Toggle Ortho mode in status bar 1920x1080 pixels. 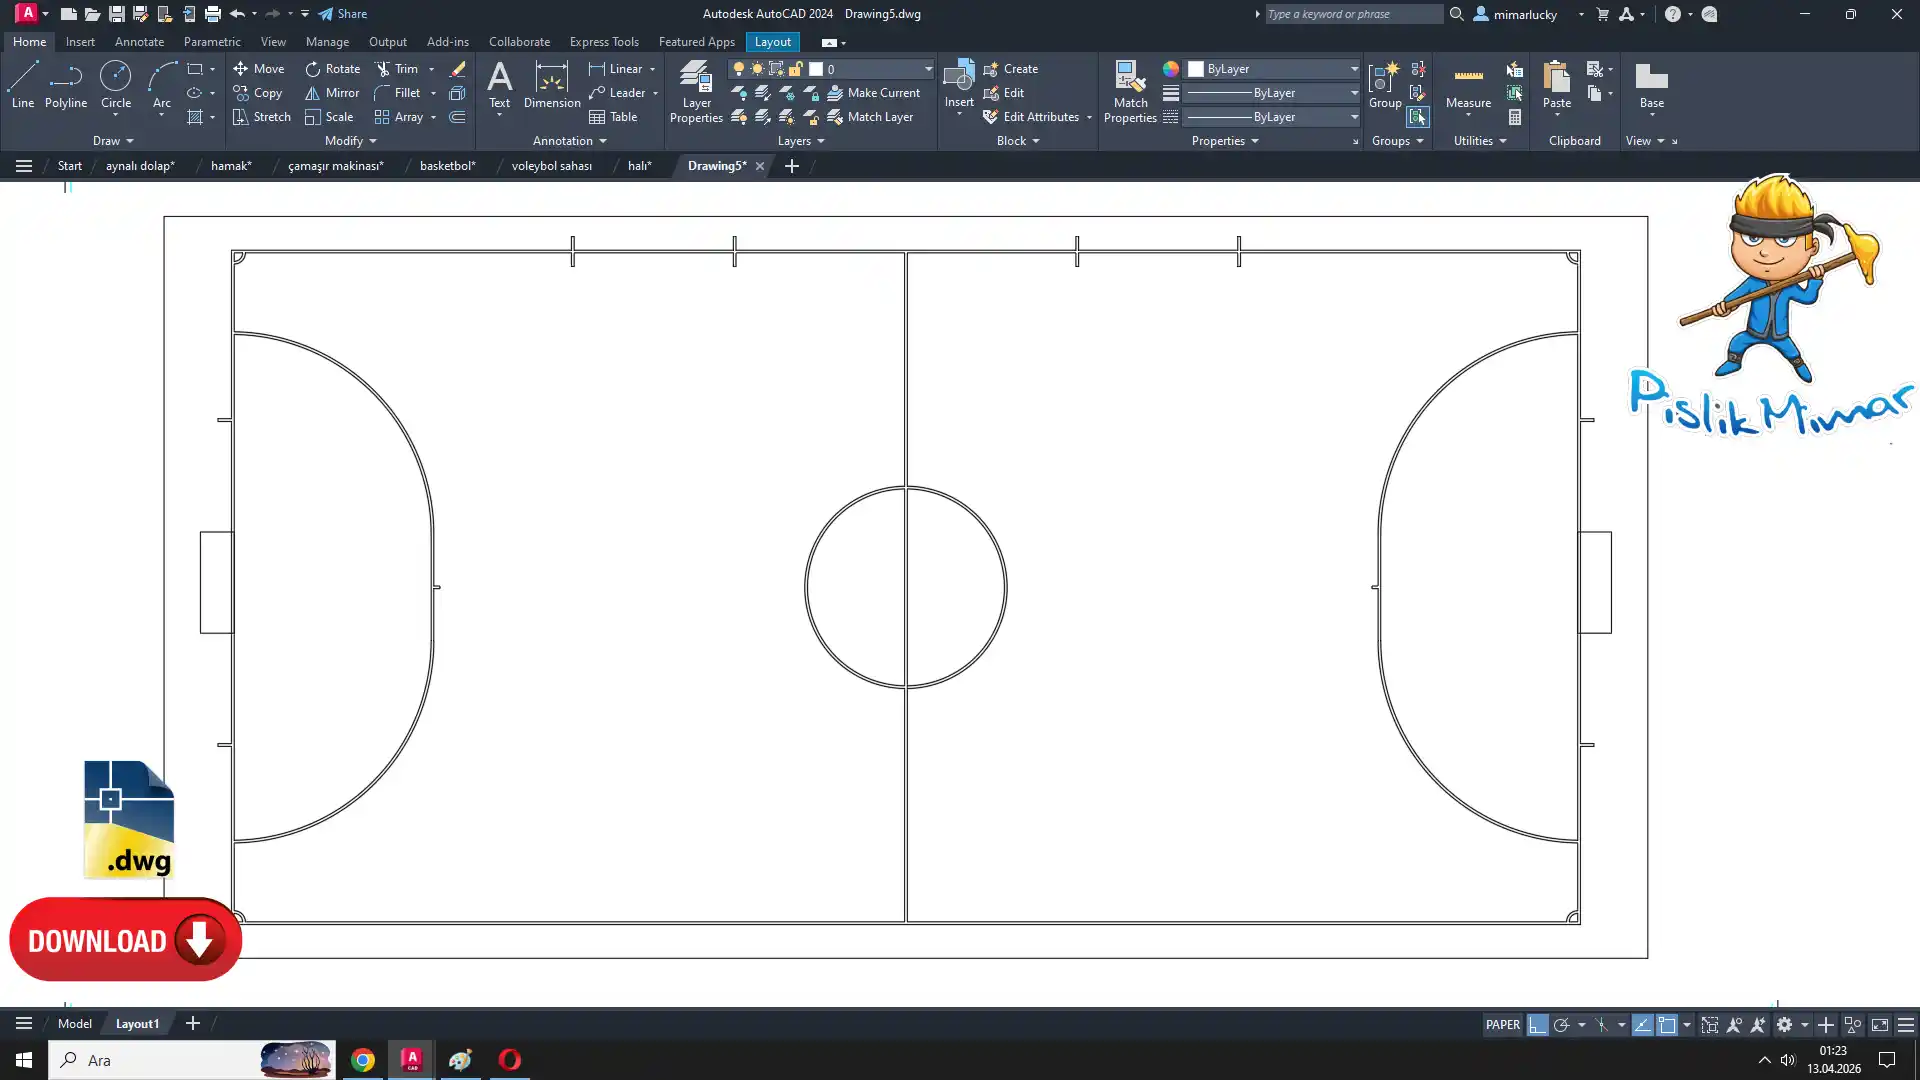point(1537,1025)
